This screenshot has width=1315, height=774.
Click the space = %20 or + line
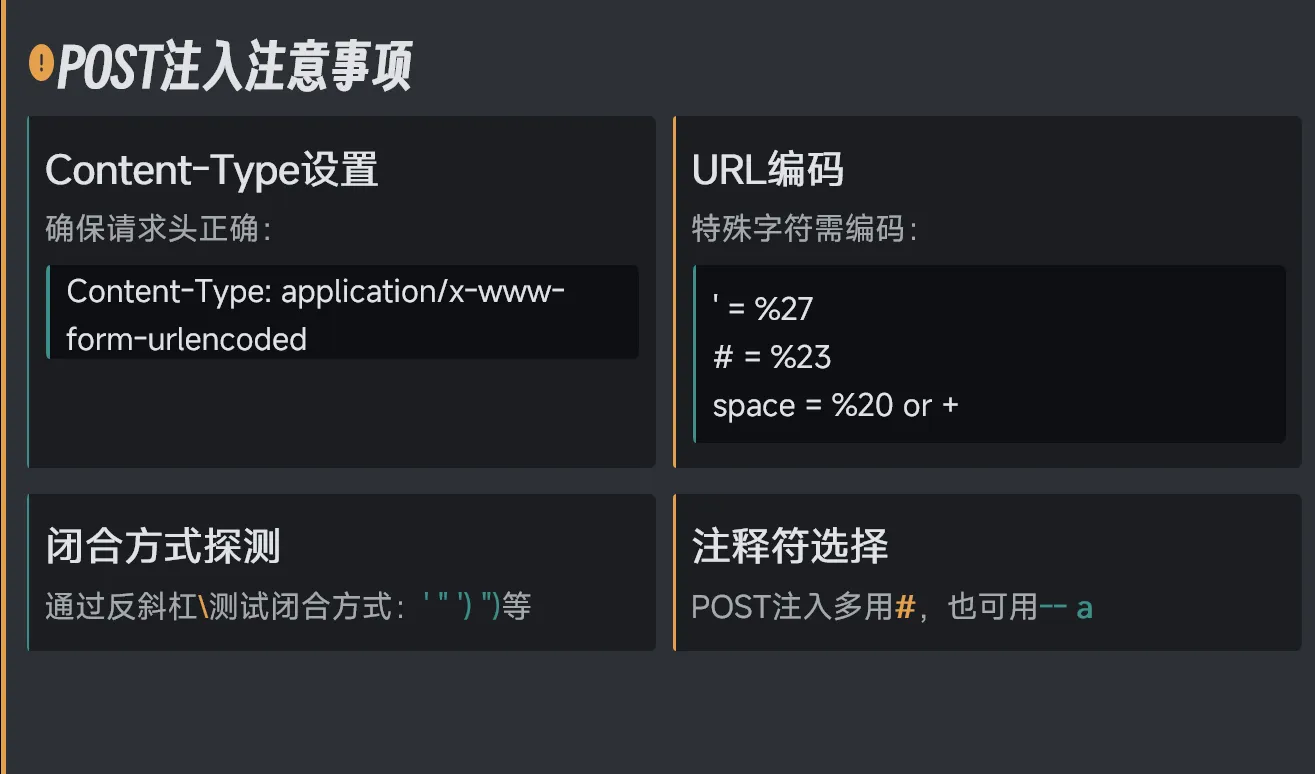pos(835,406)
